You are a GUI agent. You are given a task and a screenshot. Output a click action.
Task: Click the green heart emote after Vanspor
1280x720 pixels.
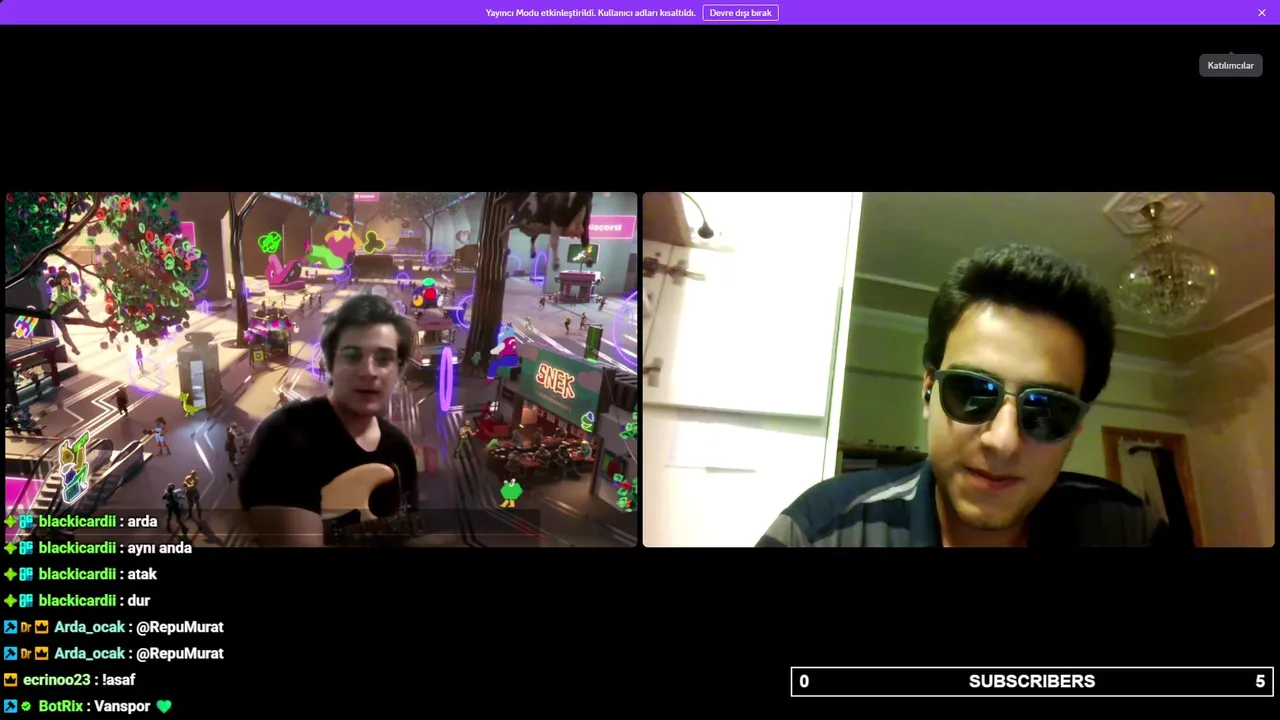tap(164, 706)
